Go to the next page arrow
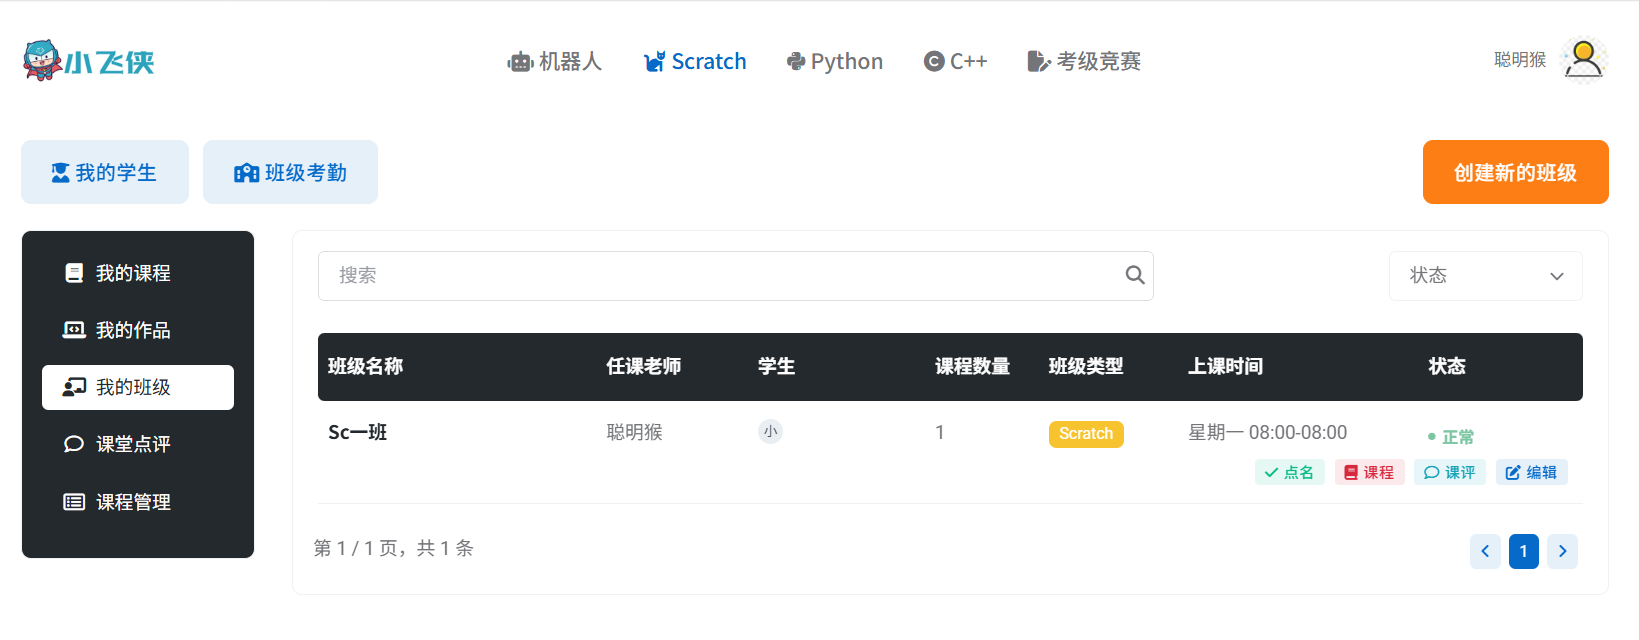The height and width of the screenshot is (640, 1639). point(1562,551)
